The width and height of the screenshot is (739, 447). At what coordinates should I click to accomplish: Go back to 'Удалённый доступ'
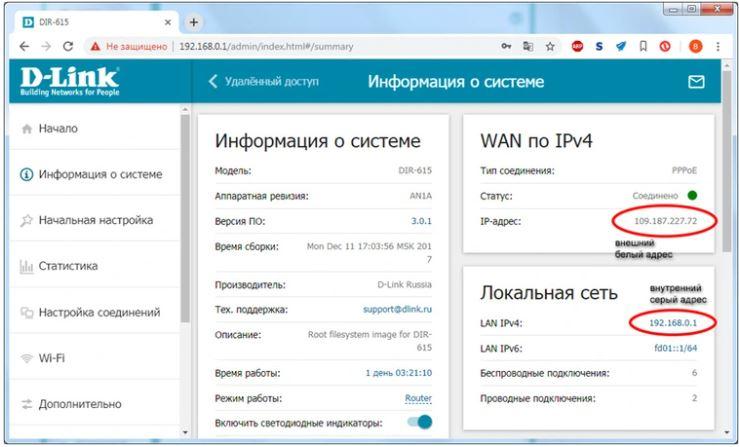point(264,81)
